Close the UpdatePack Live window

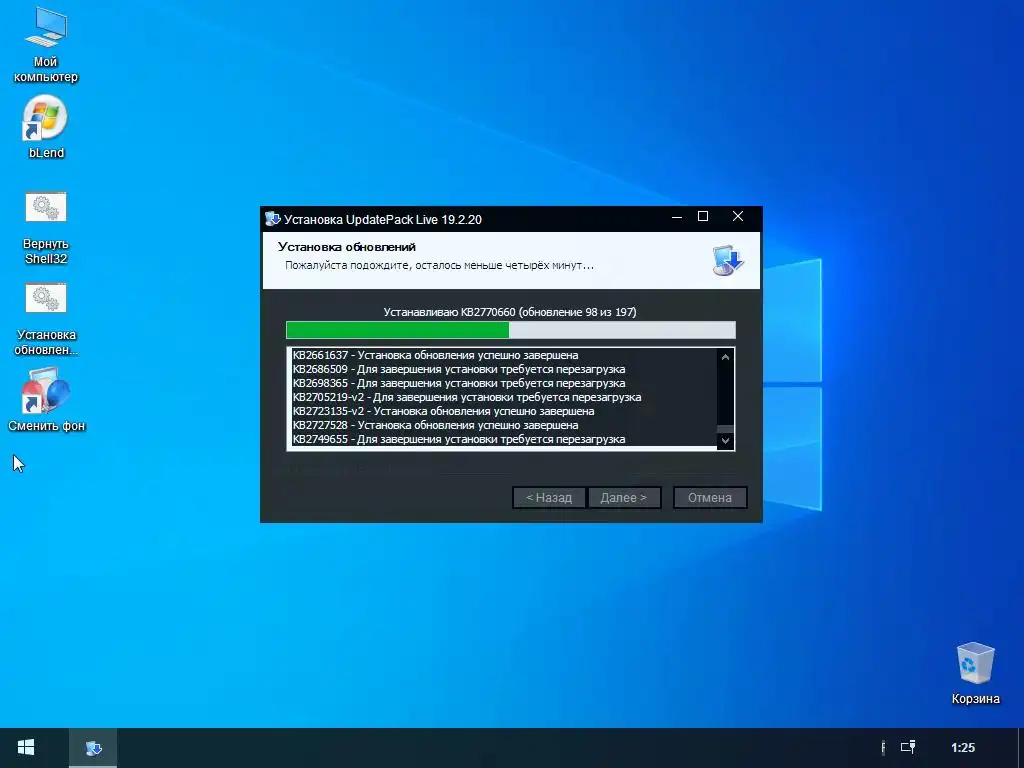(x=738, y=217)
